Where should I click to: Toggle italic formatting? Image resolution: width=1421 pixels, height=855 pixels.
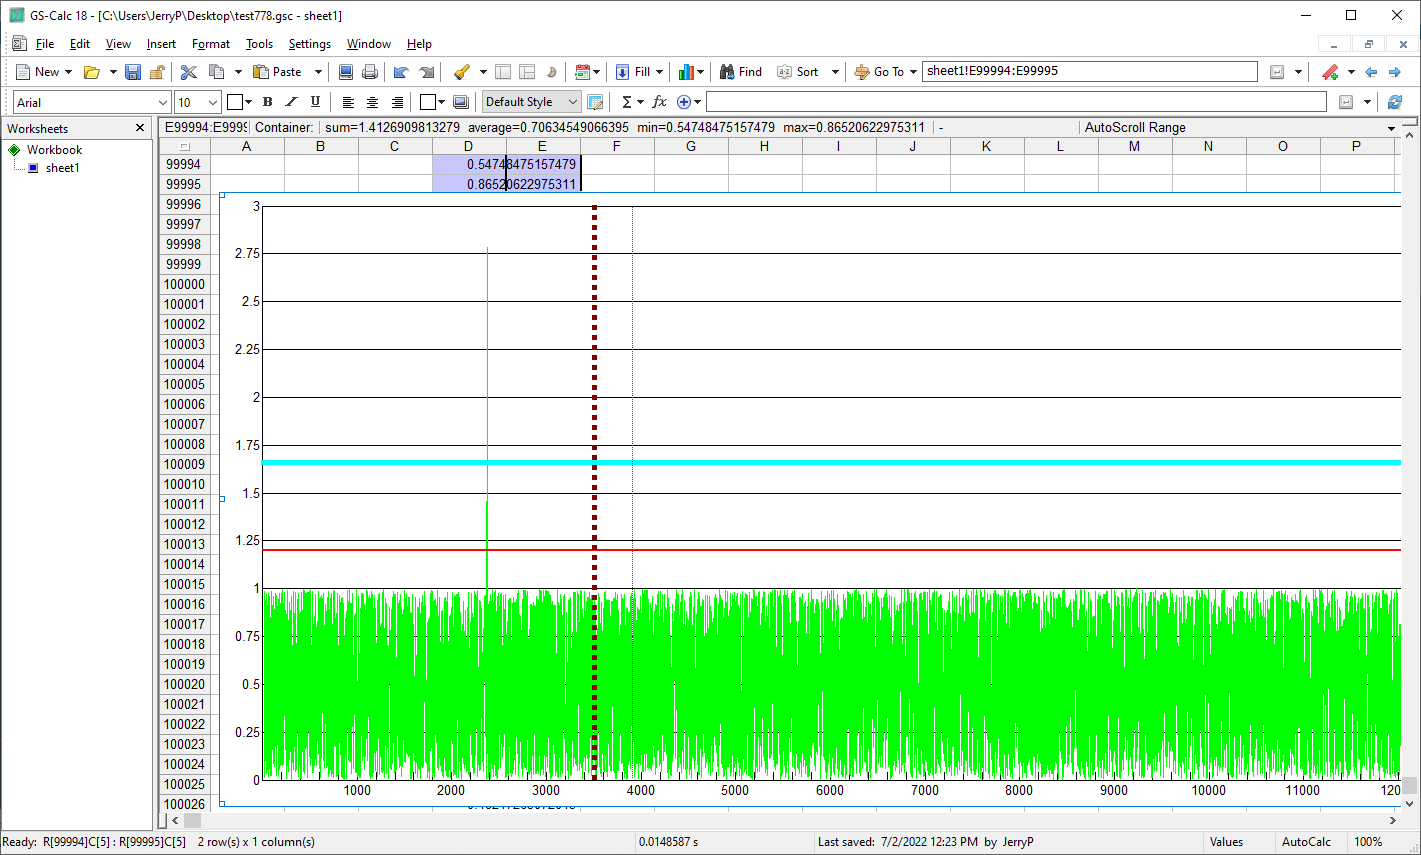click(x=291, y=102)
